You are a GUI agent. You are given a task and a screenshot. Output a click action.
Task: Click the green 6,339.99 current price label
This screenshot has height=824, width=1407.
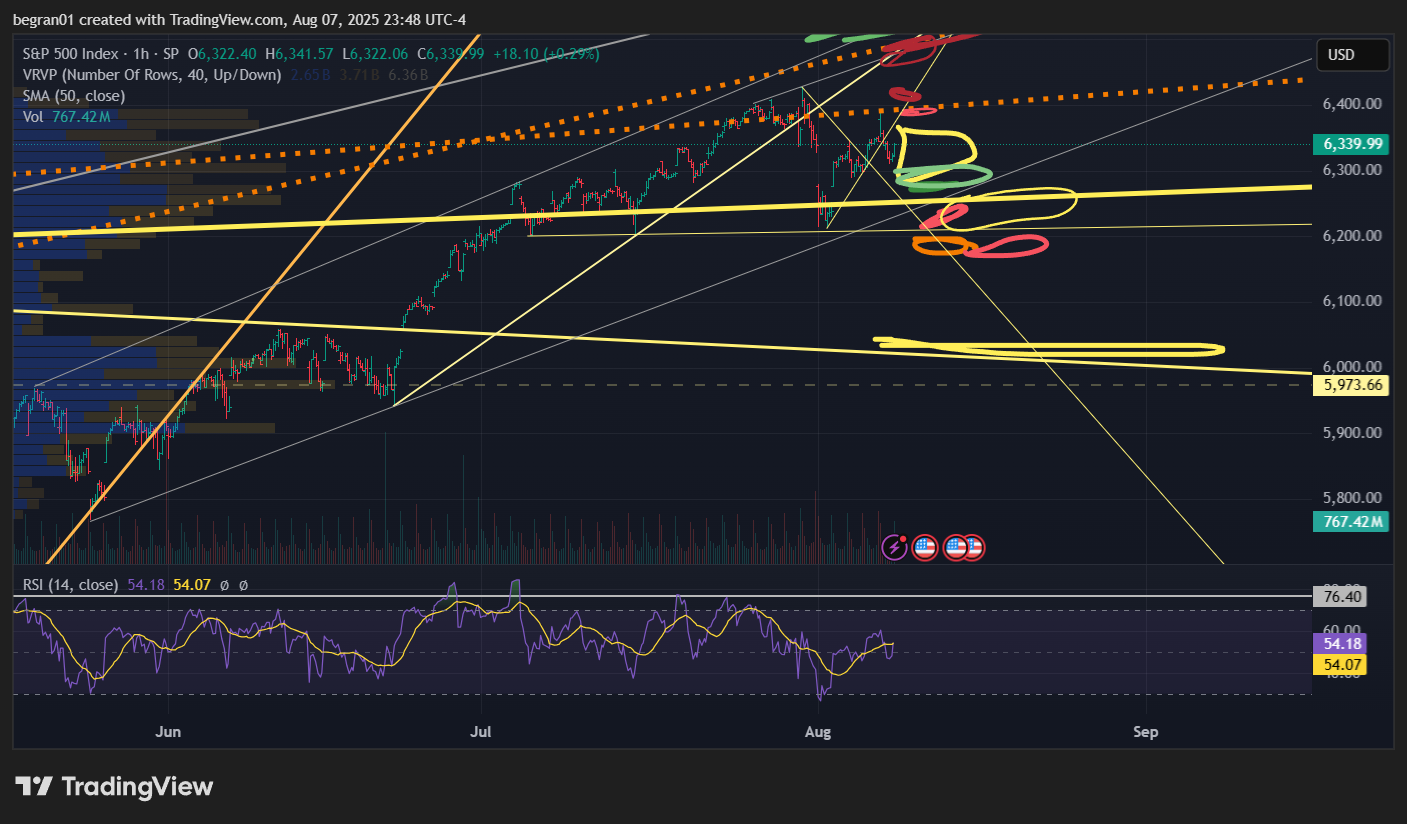pos(1352,144)
